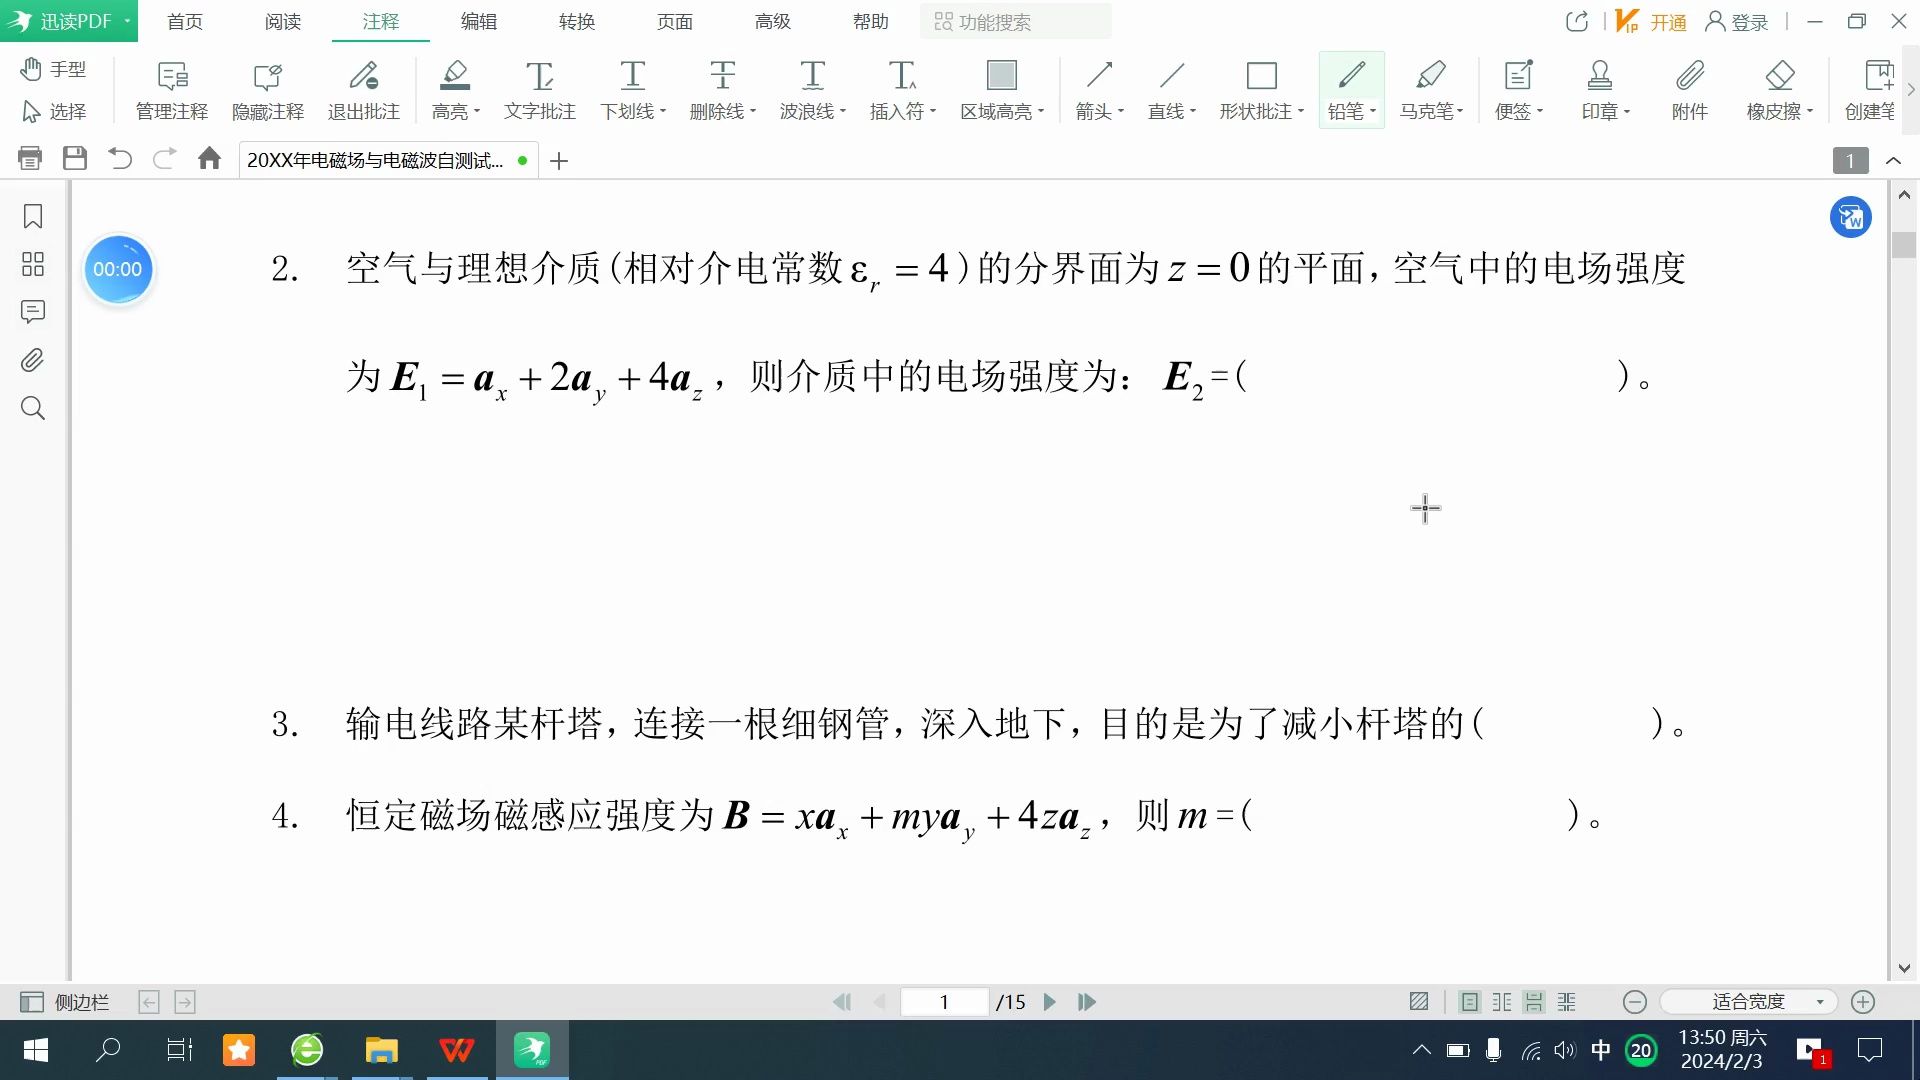
Task: Click Hide Annotations (隐藏注释)
Action: [x=268, y=90]
